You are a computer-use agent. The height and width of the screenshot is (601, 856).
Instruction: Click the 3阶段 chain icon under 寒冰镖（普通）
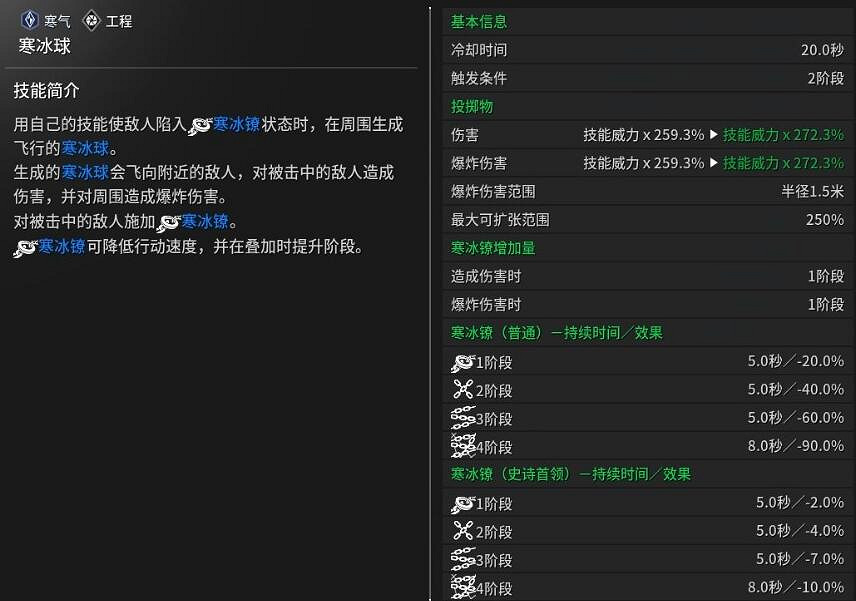click(463, 420)
